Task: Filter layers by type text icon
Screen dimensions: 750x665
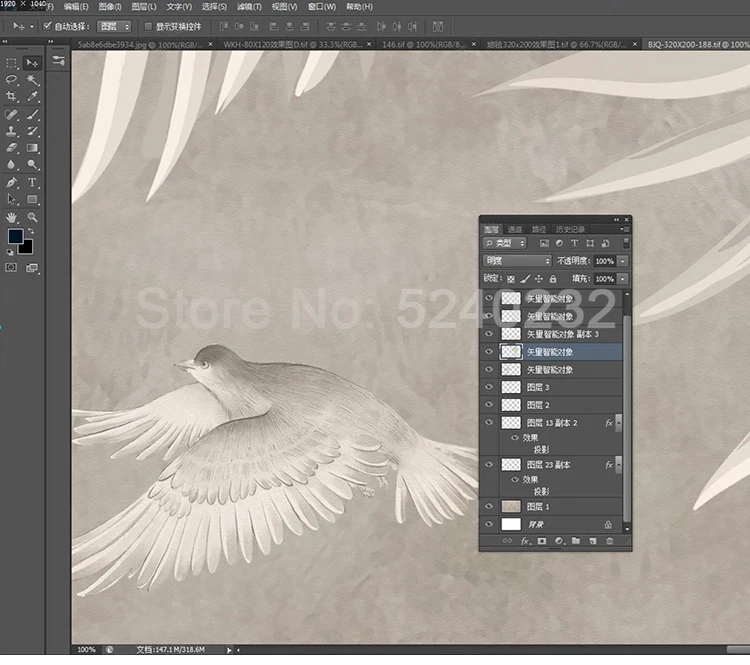Action: (x=574, y=243)
